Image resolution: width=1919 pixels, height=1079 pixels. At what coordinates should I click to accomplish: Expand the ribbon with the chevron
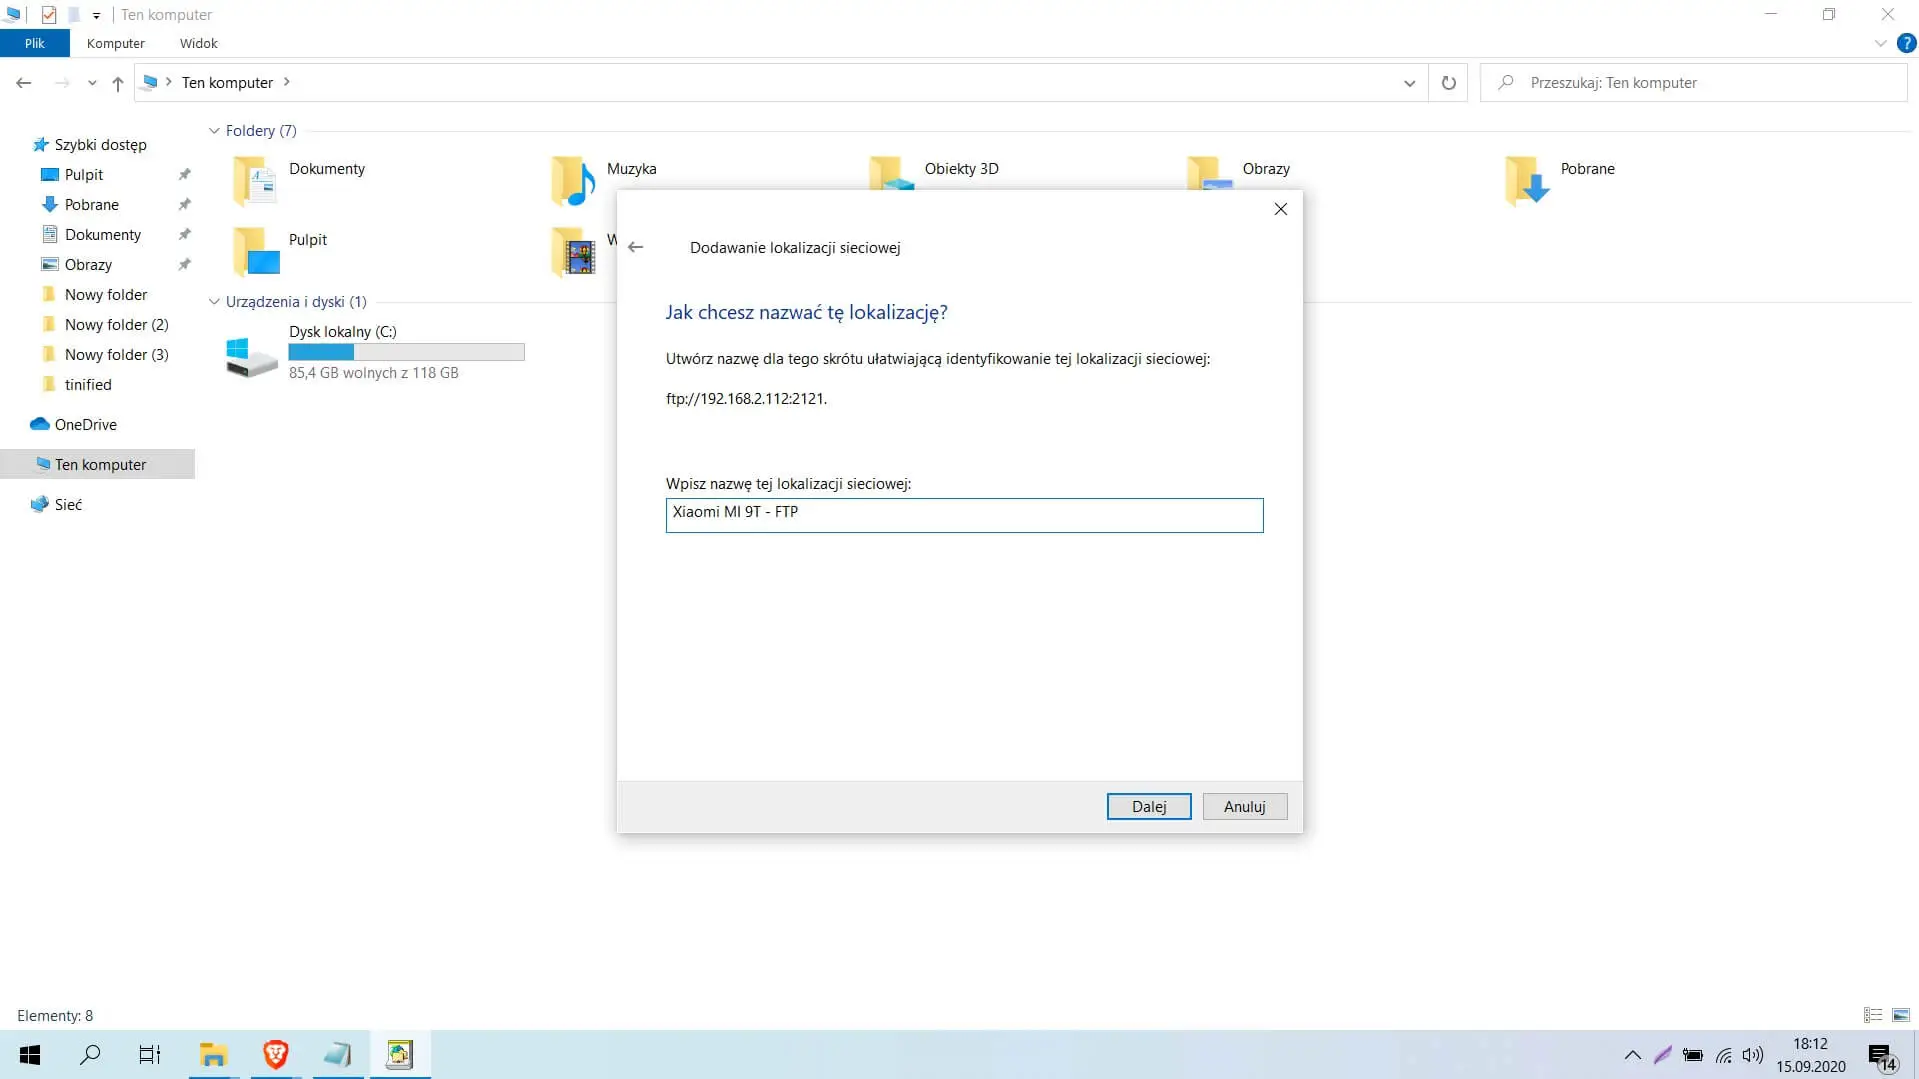[1880, 44]
